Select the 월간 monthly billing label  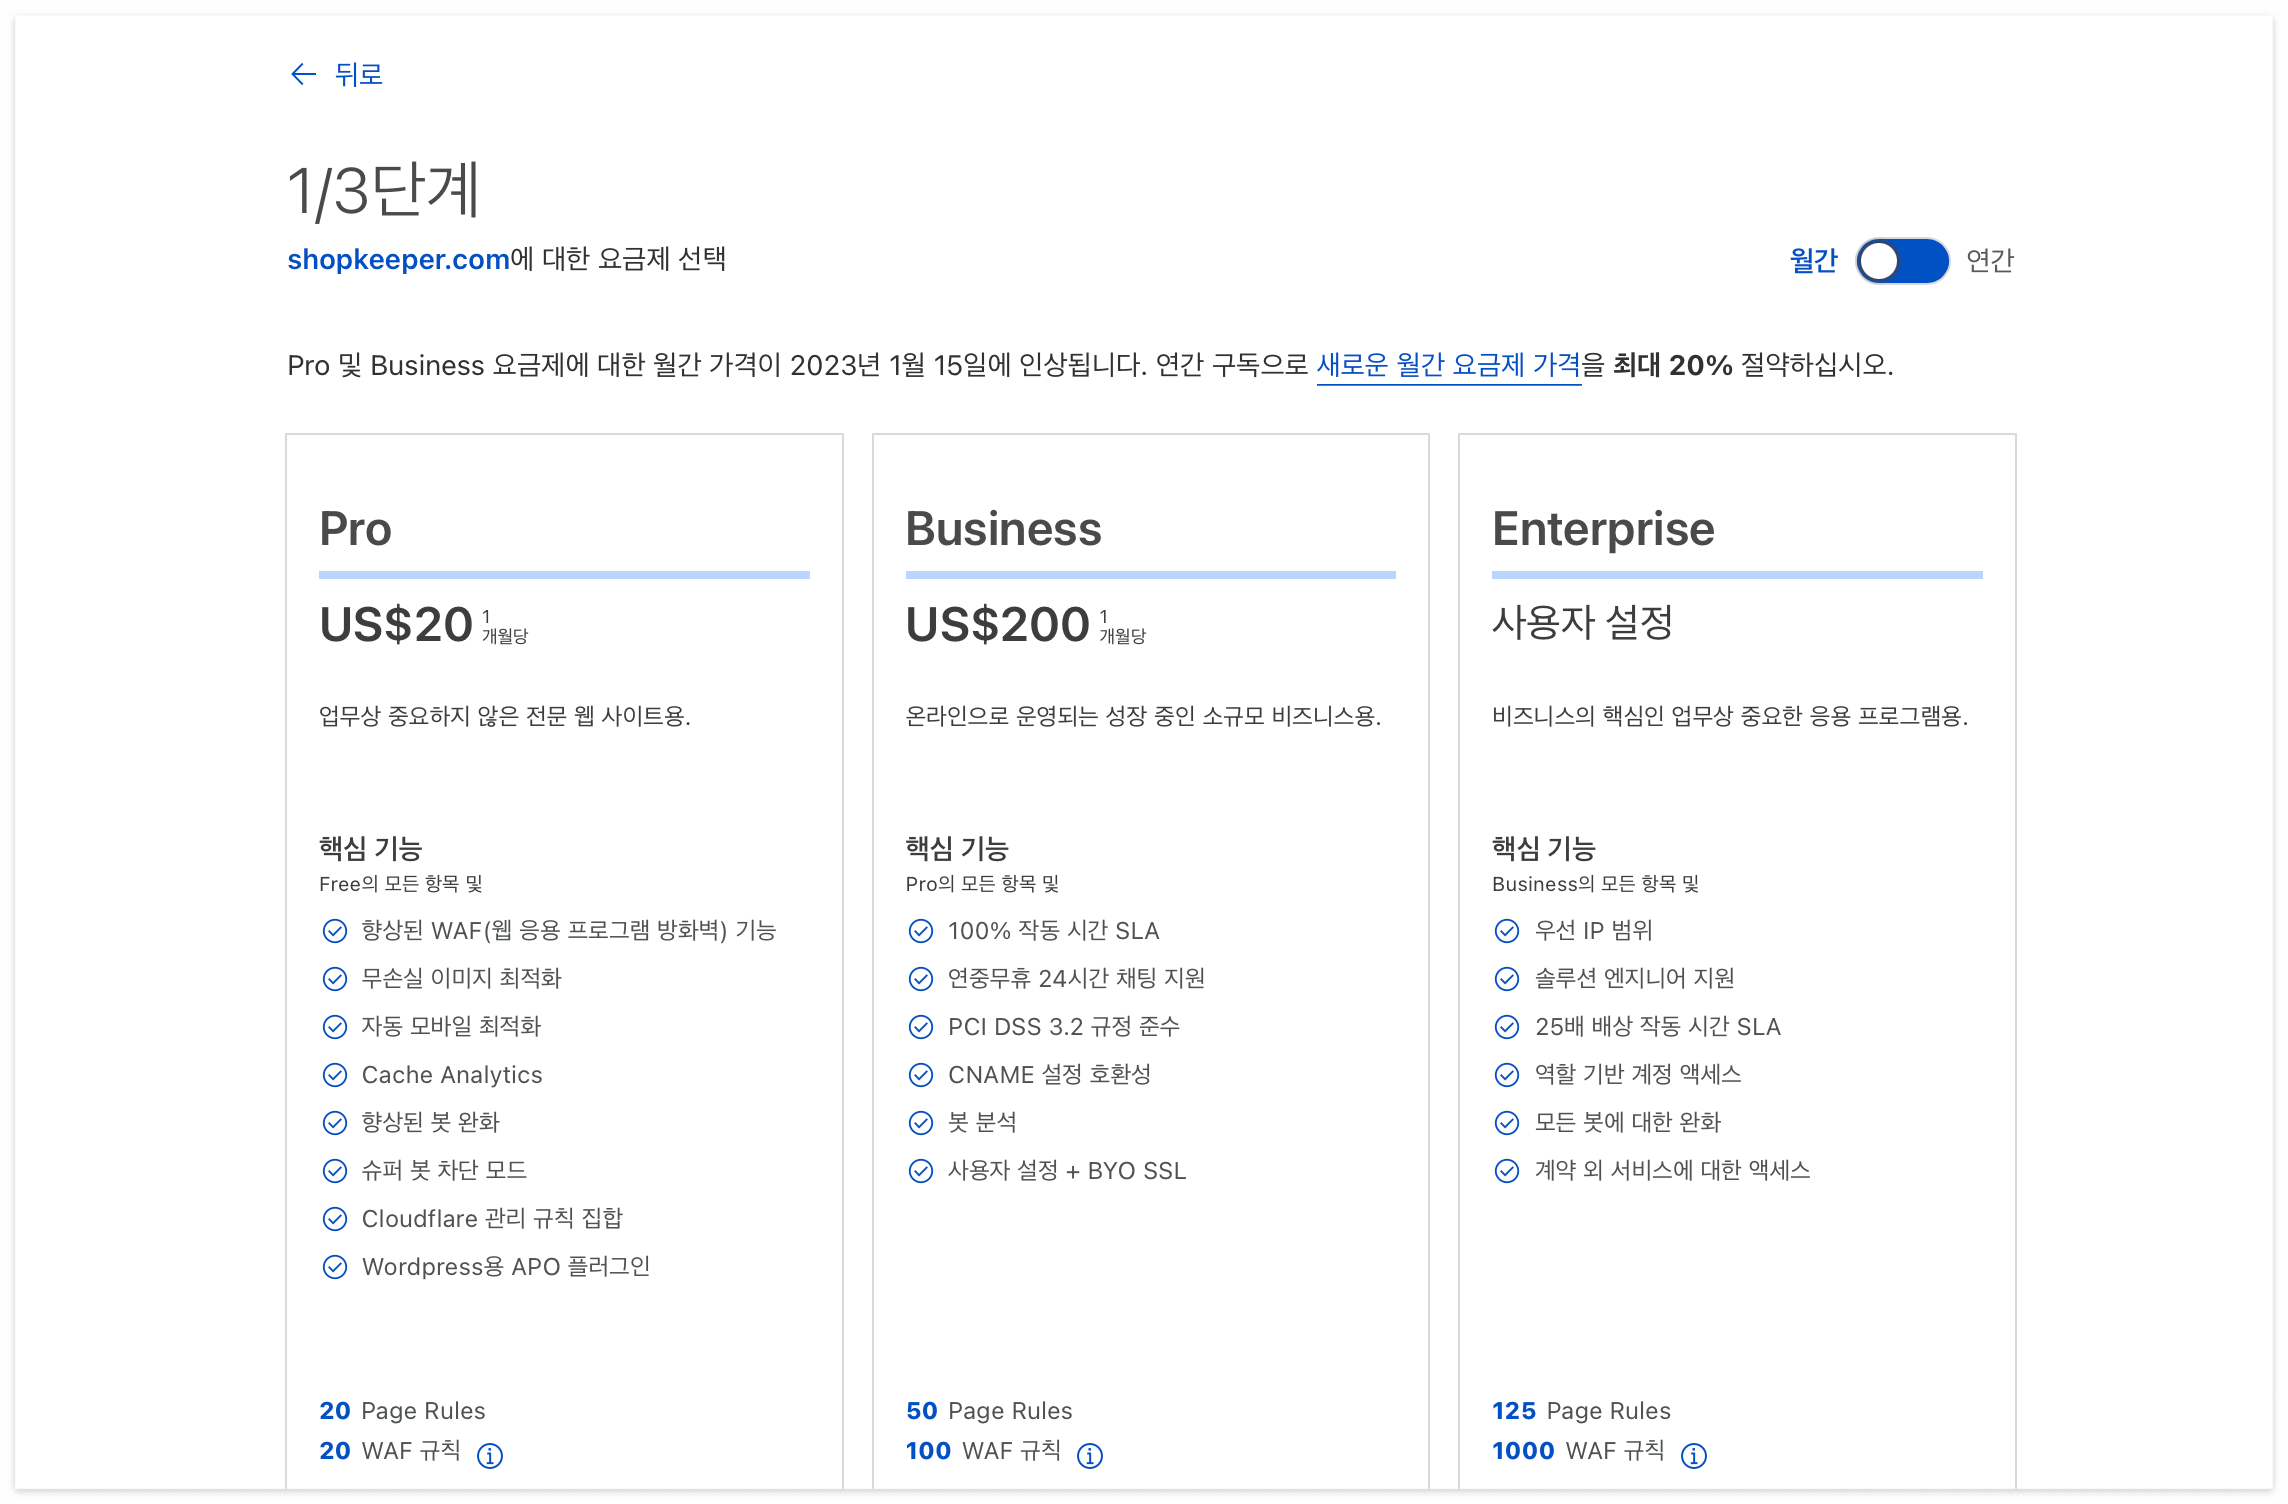1813,261
